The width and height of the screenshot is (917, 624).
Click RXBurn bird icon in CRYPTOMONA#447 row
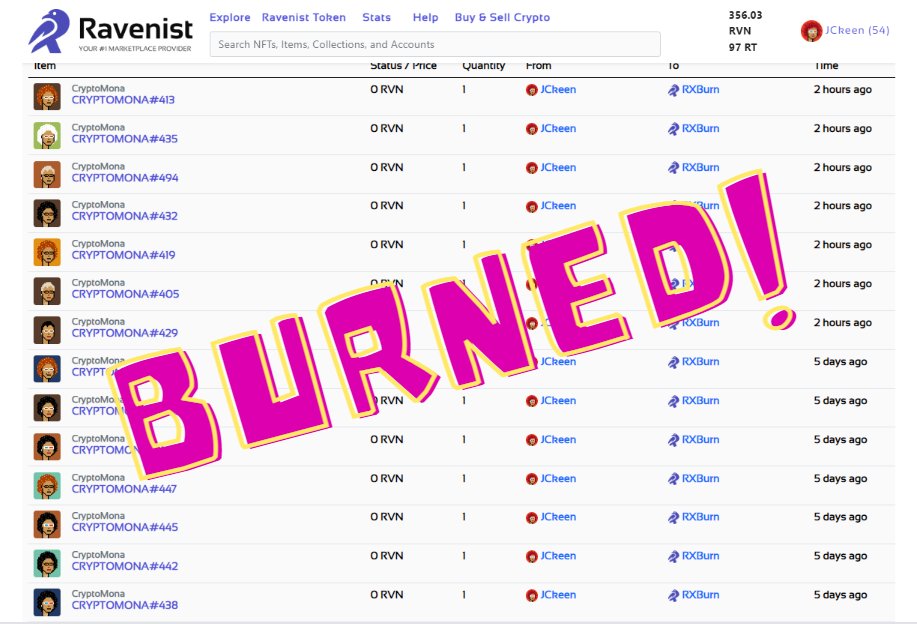pyautogui.click(x=674, y=479)
